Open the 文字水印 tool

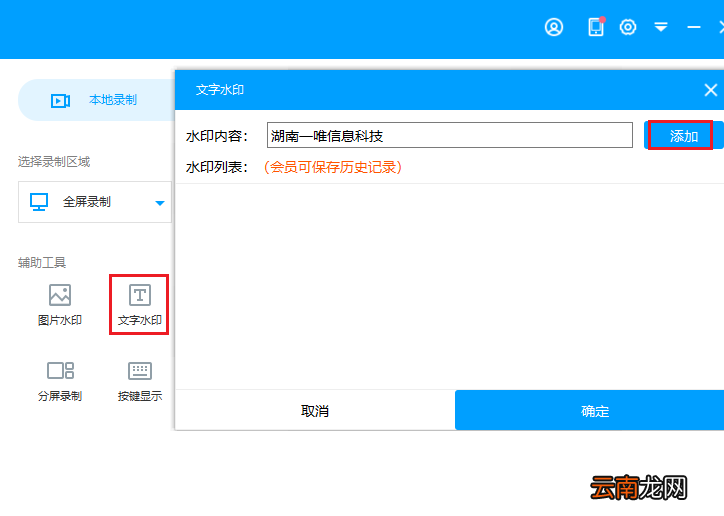pos(139,305)
